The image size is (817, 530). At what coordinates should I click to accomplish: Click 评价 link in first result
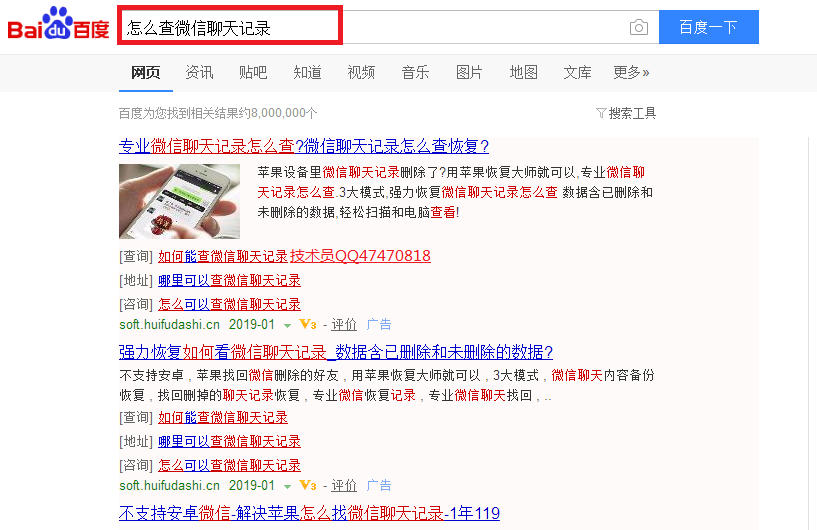[x=344, y=325]
